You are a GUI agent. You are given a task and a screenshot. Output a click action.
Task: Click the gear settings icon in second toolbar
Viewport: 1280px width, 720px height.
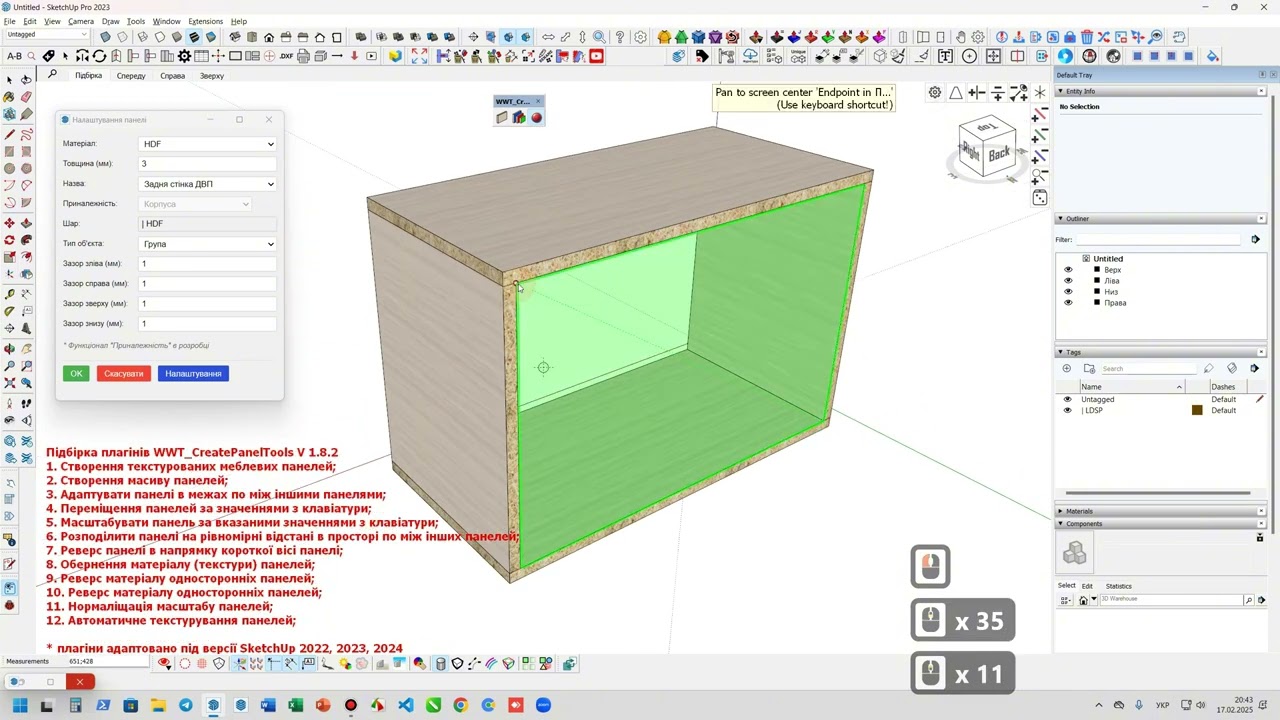click(184, 56)
